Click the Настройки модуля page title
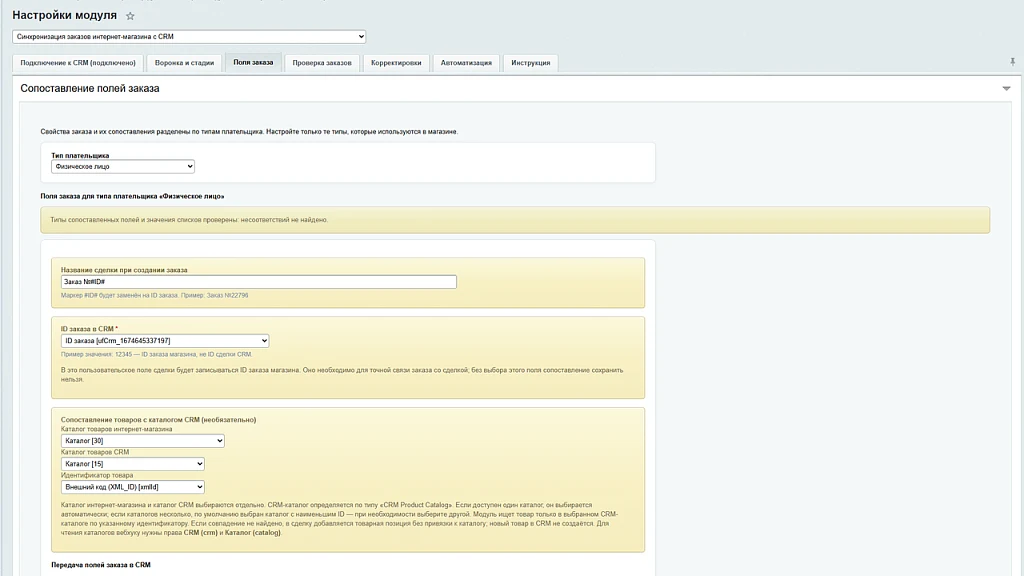 pyautogui.click(x=65, y=15)
